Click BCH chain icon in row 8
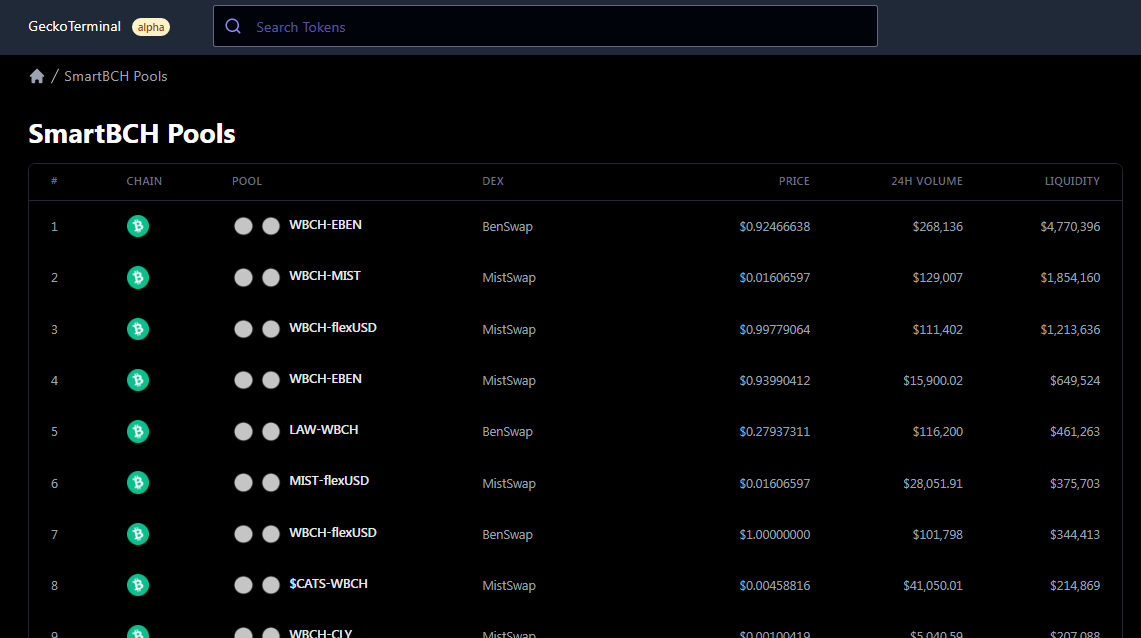Image resolution: width=1141 pixels, height=638 pixels. click(x=138, y=585)
